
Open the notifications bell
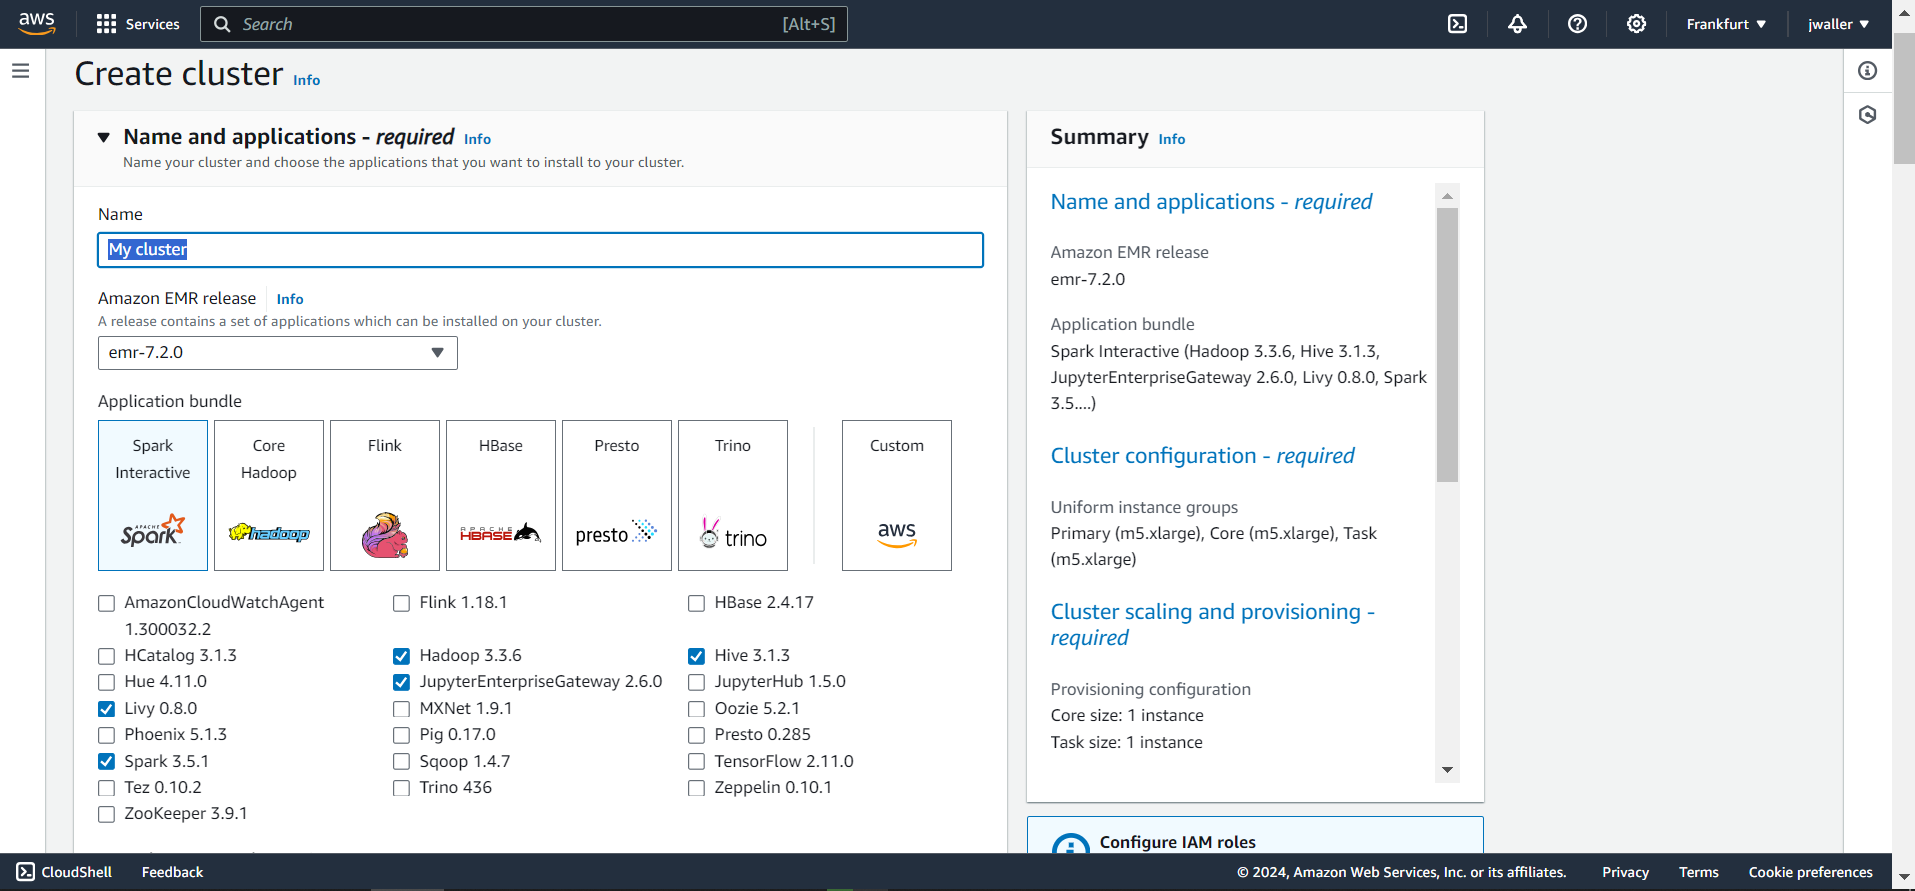click(x=1517, y=24)
